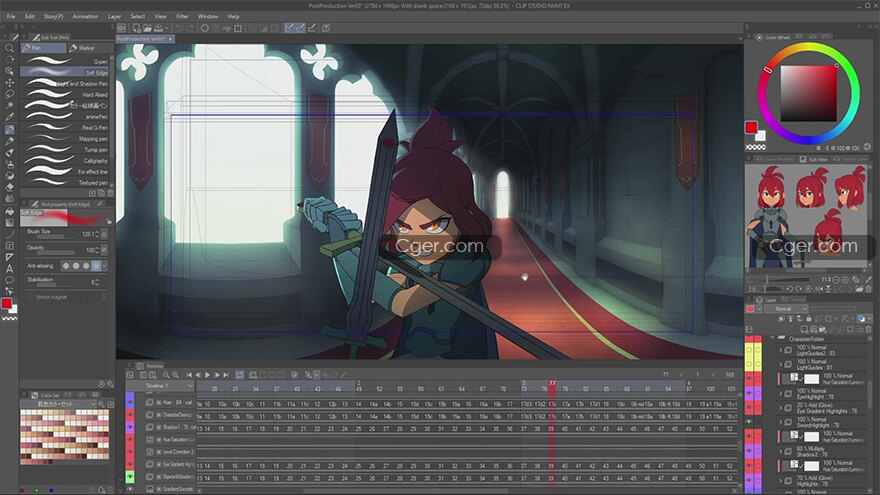Expand the LightGuides2 : 83 layer folder

780,350
